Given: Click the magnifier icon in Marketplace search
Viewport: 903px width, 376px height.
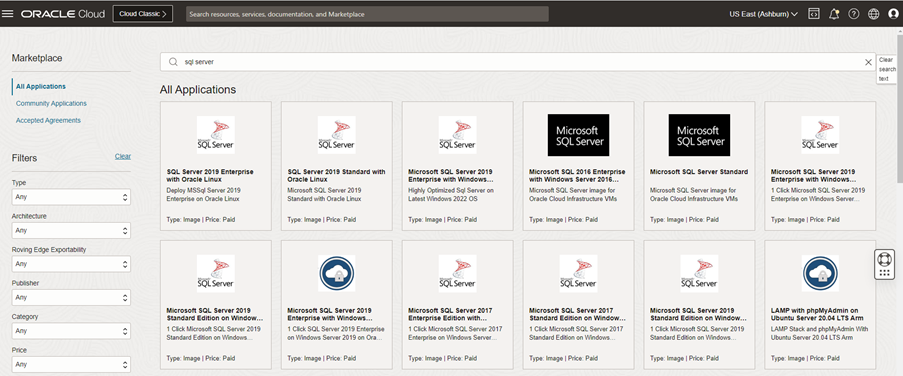Looking at the screenshot, I should 173,62.
